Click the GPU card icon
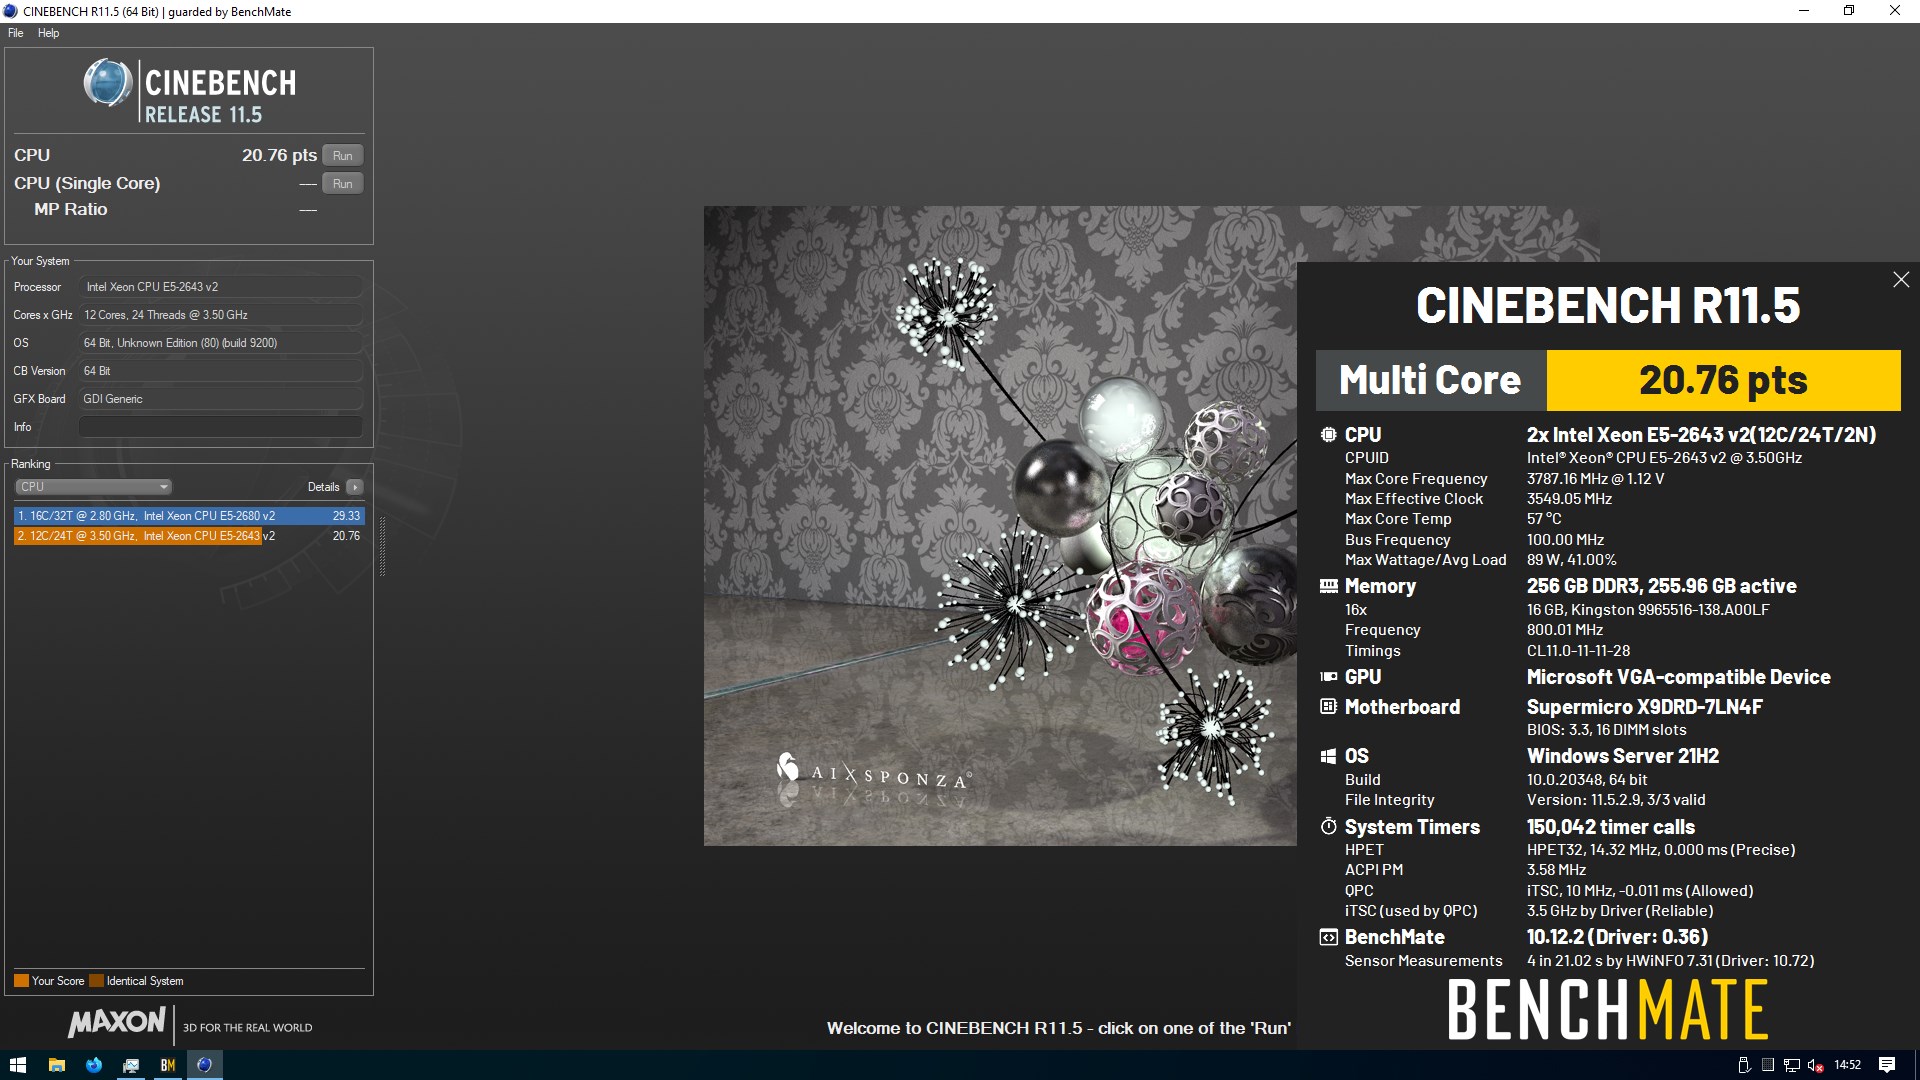Image resolution: width=1920 pixels, height=1080 pixels. click(x=1328, y=677)
